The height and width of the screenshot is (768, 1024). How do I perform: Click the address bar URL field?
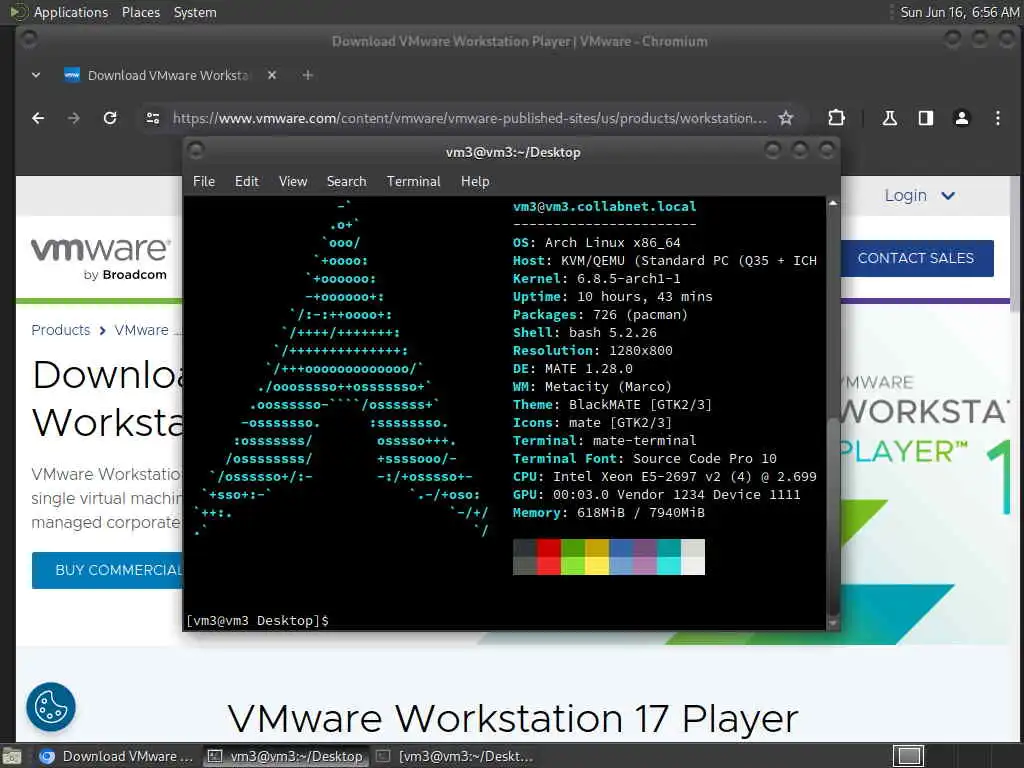click(x=469, y=118)
